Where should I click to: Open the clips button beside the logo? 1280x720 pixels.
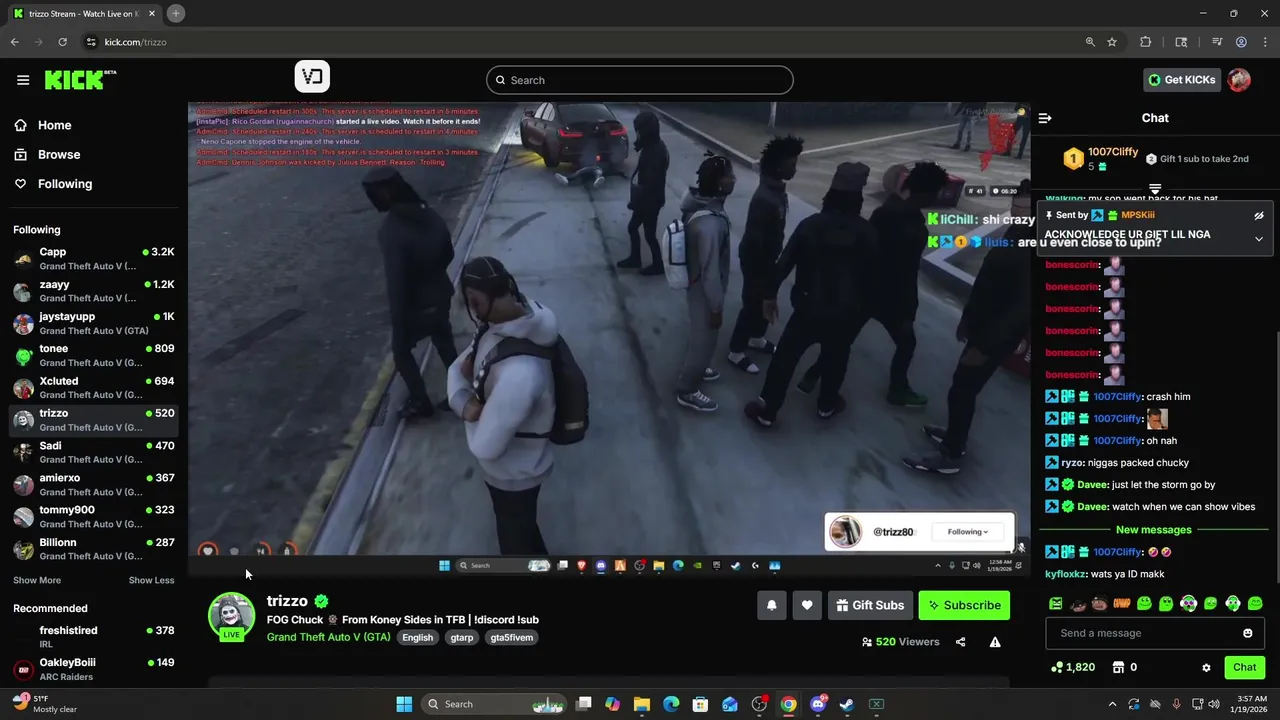click(x=312, y=77)
